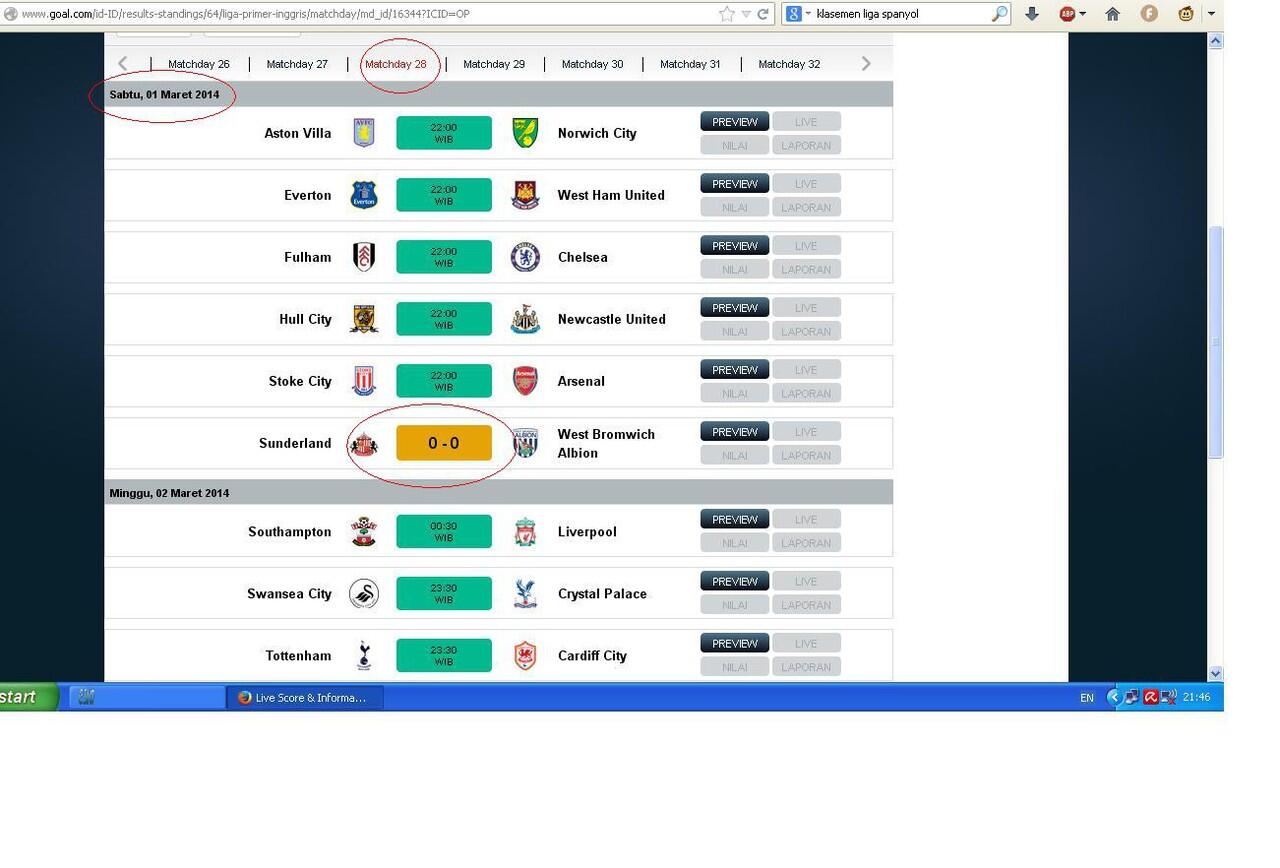Open the Windows Start button

tap(27, 697)
